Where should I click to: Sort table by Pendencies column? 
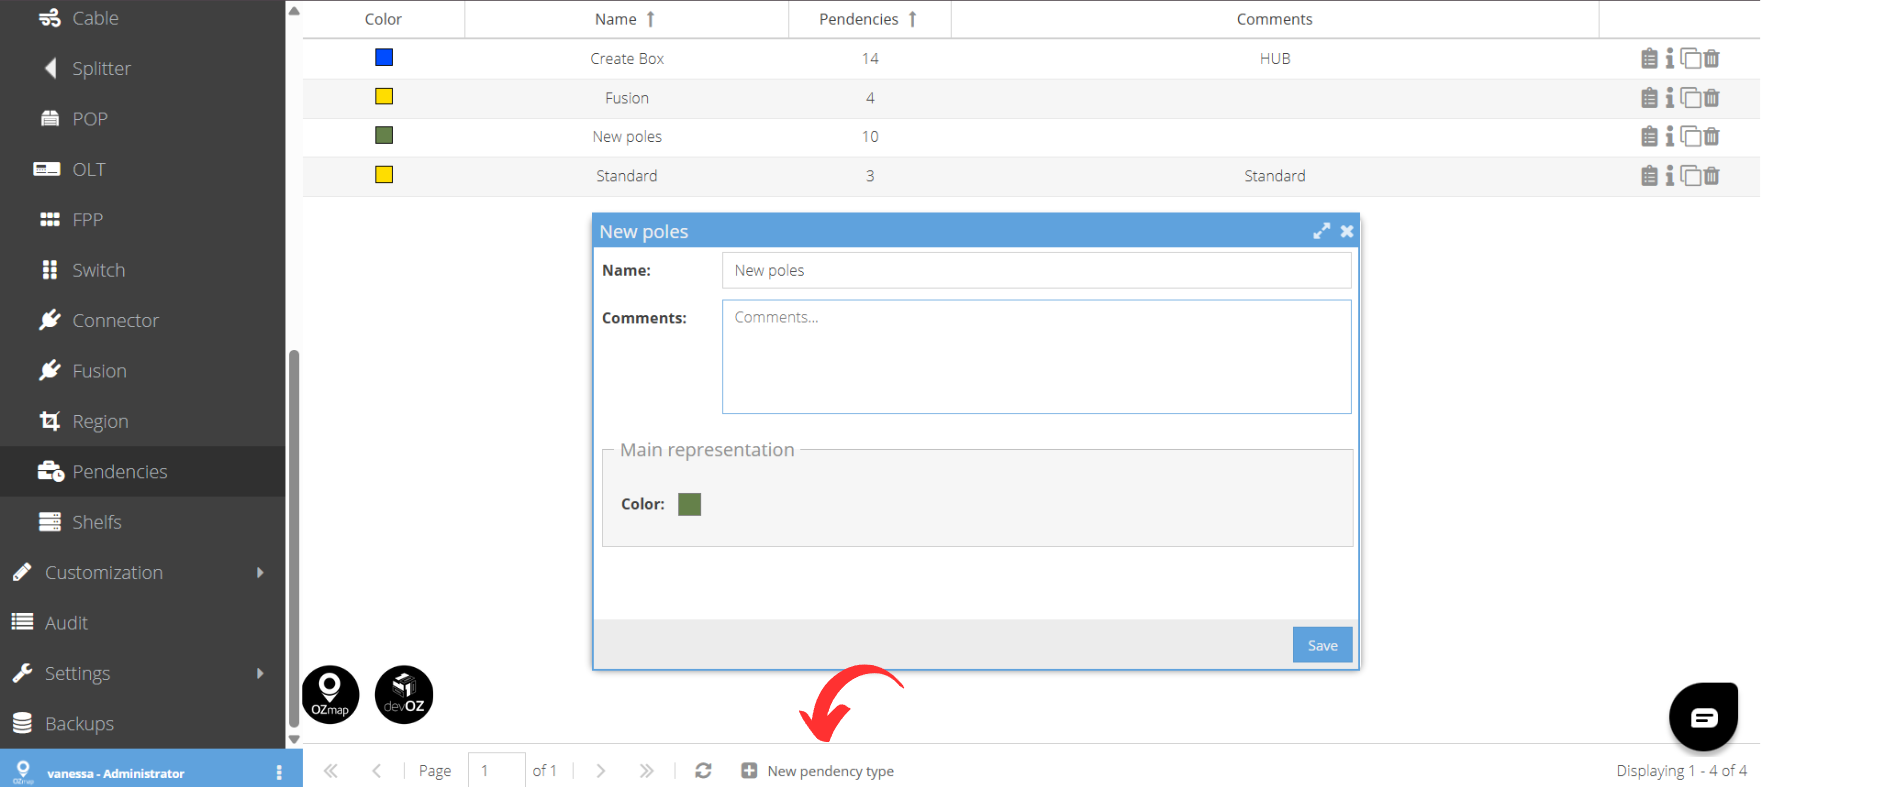point(869,19)
